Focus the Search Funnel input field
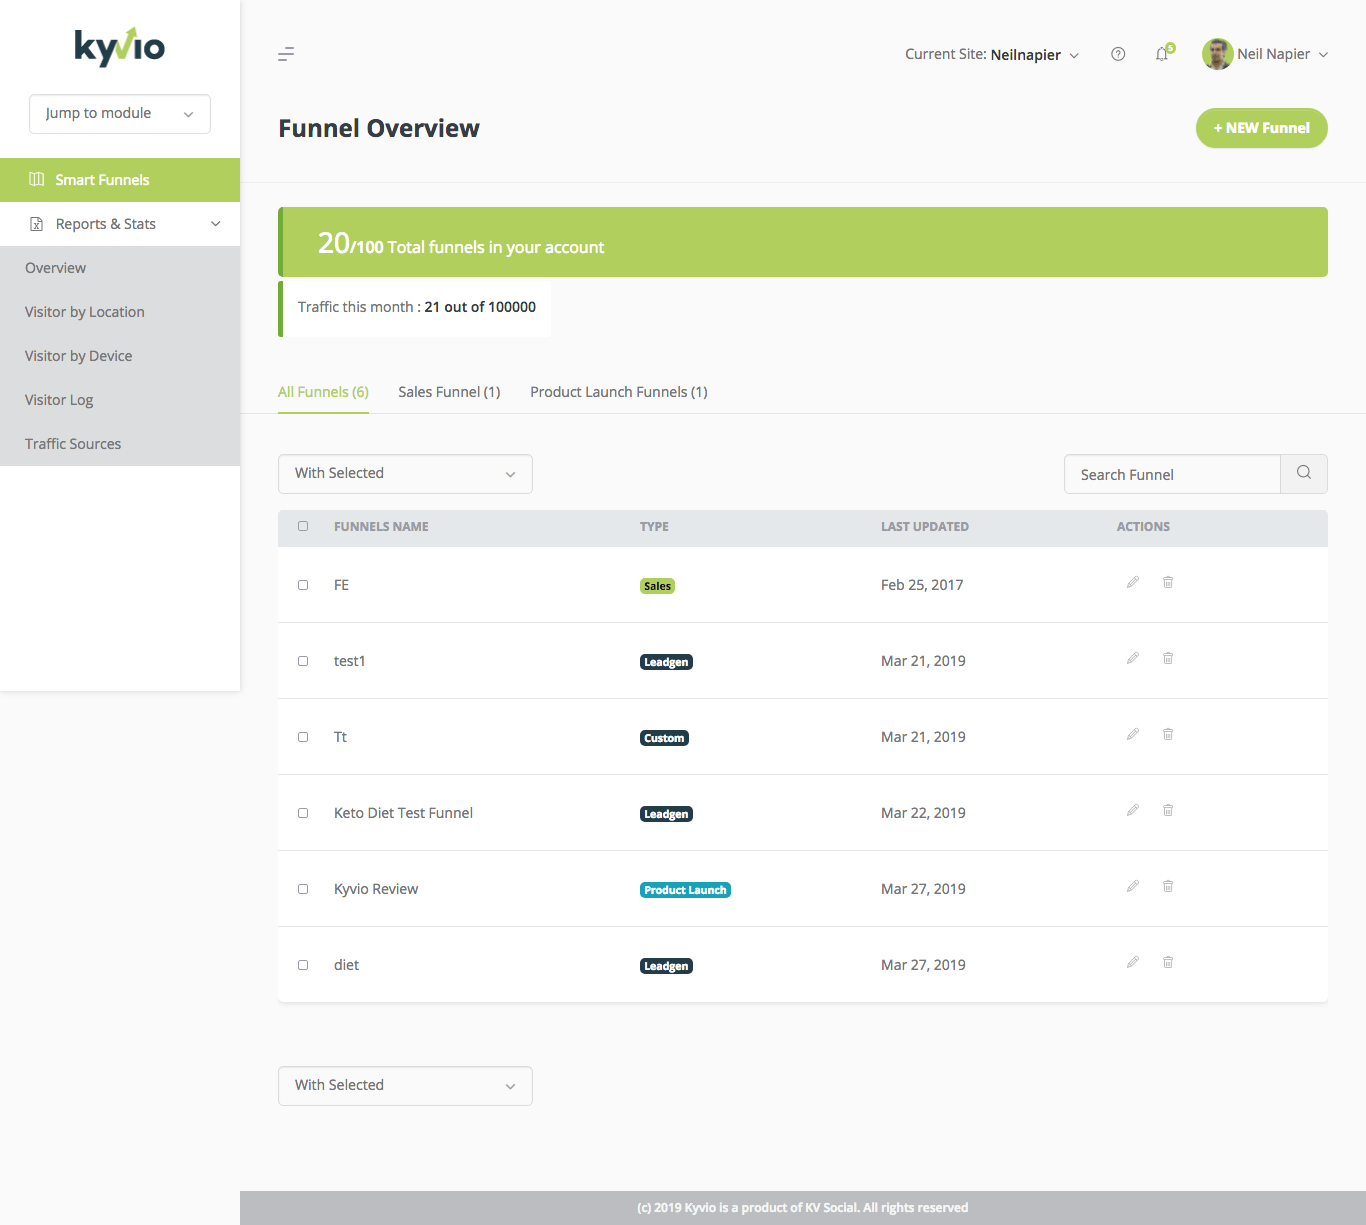This screenshot has width=1366, height=1225. [x=1172, y=474]
